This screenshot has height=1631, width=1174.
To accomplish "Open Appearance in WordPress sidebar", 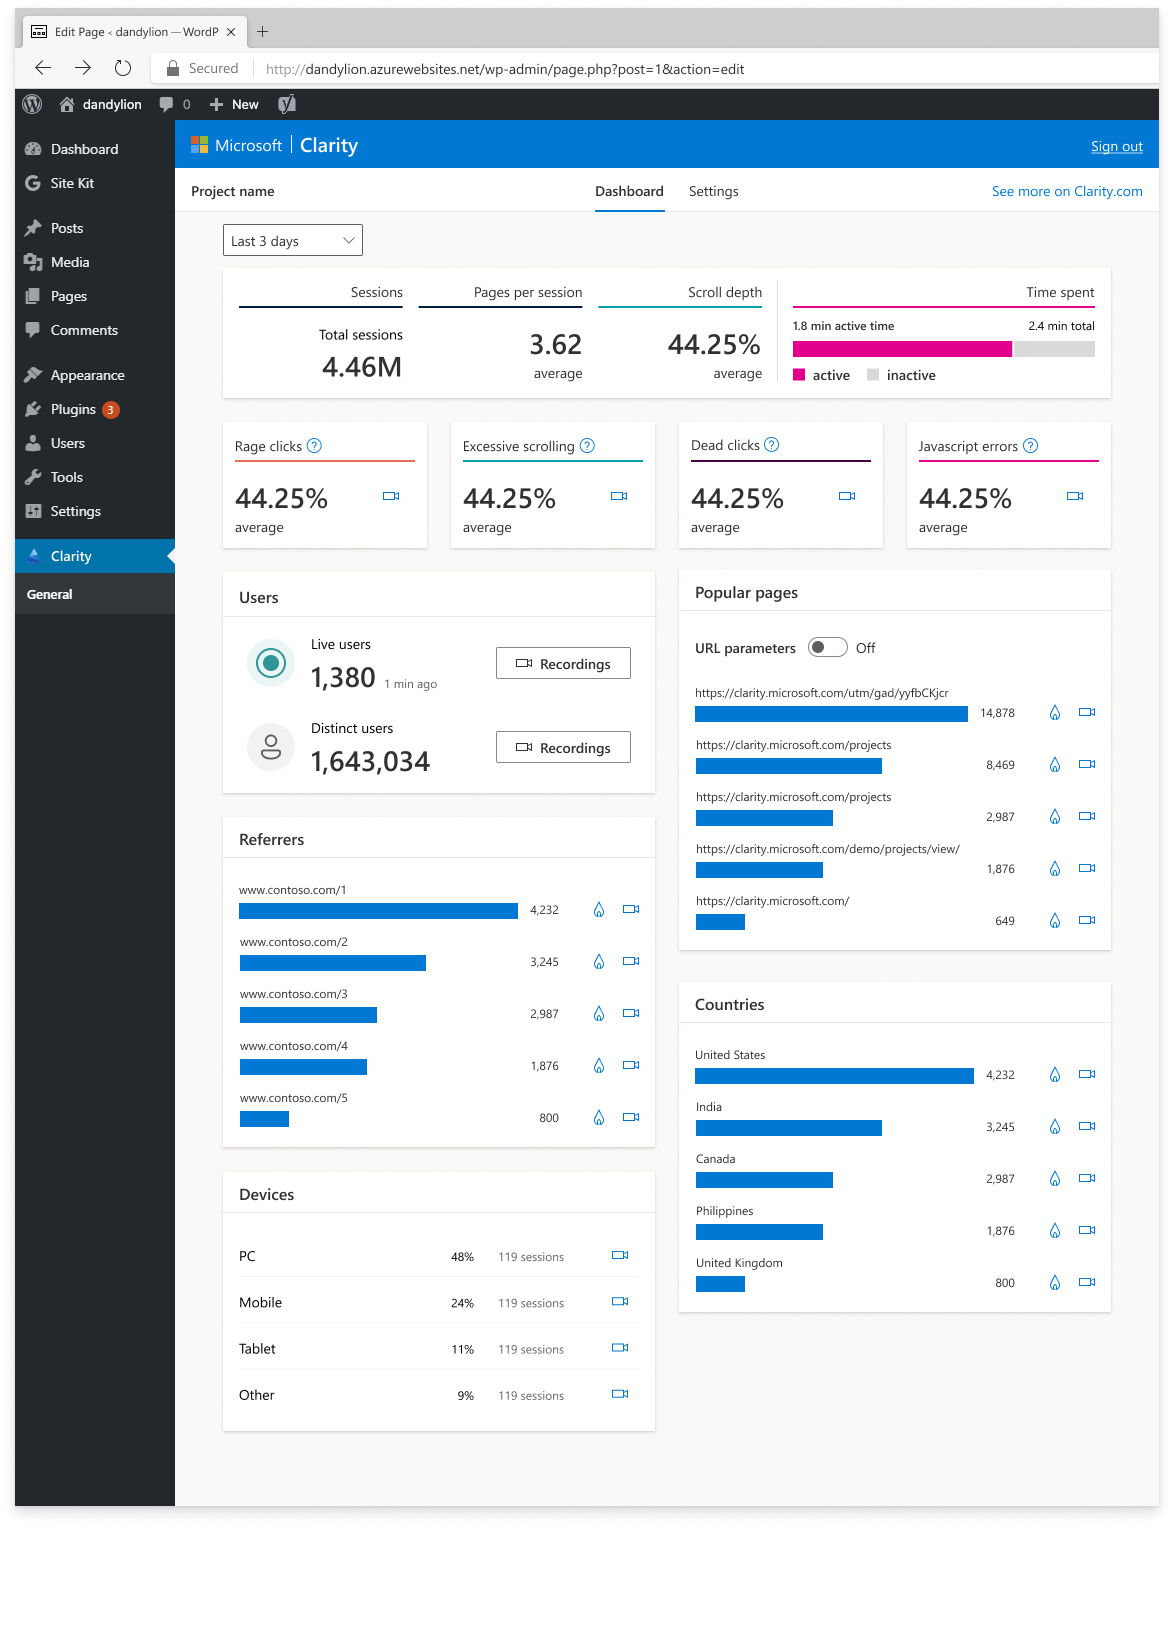I will (x=95, y=375).
